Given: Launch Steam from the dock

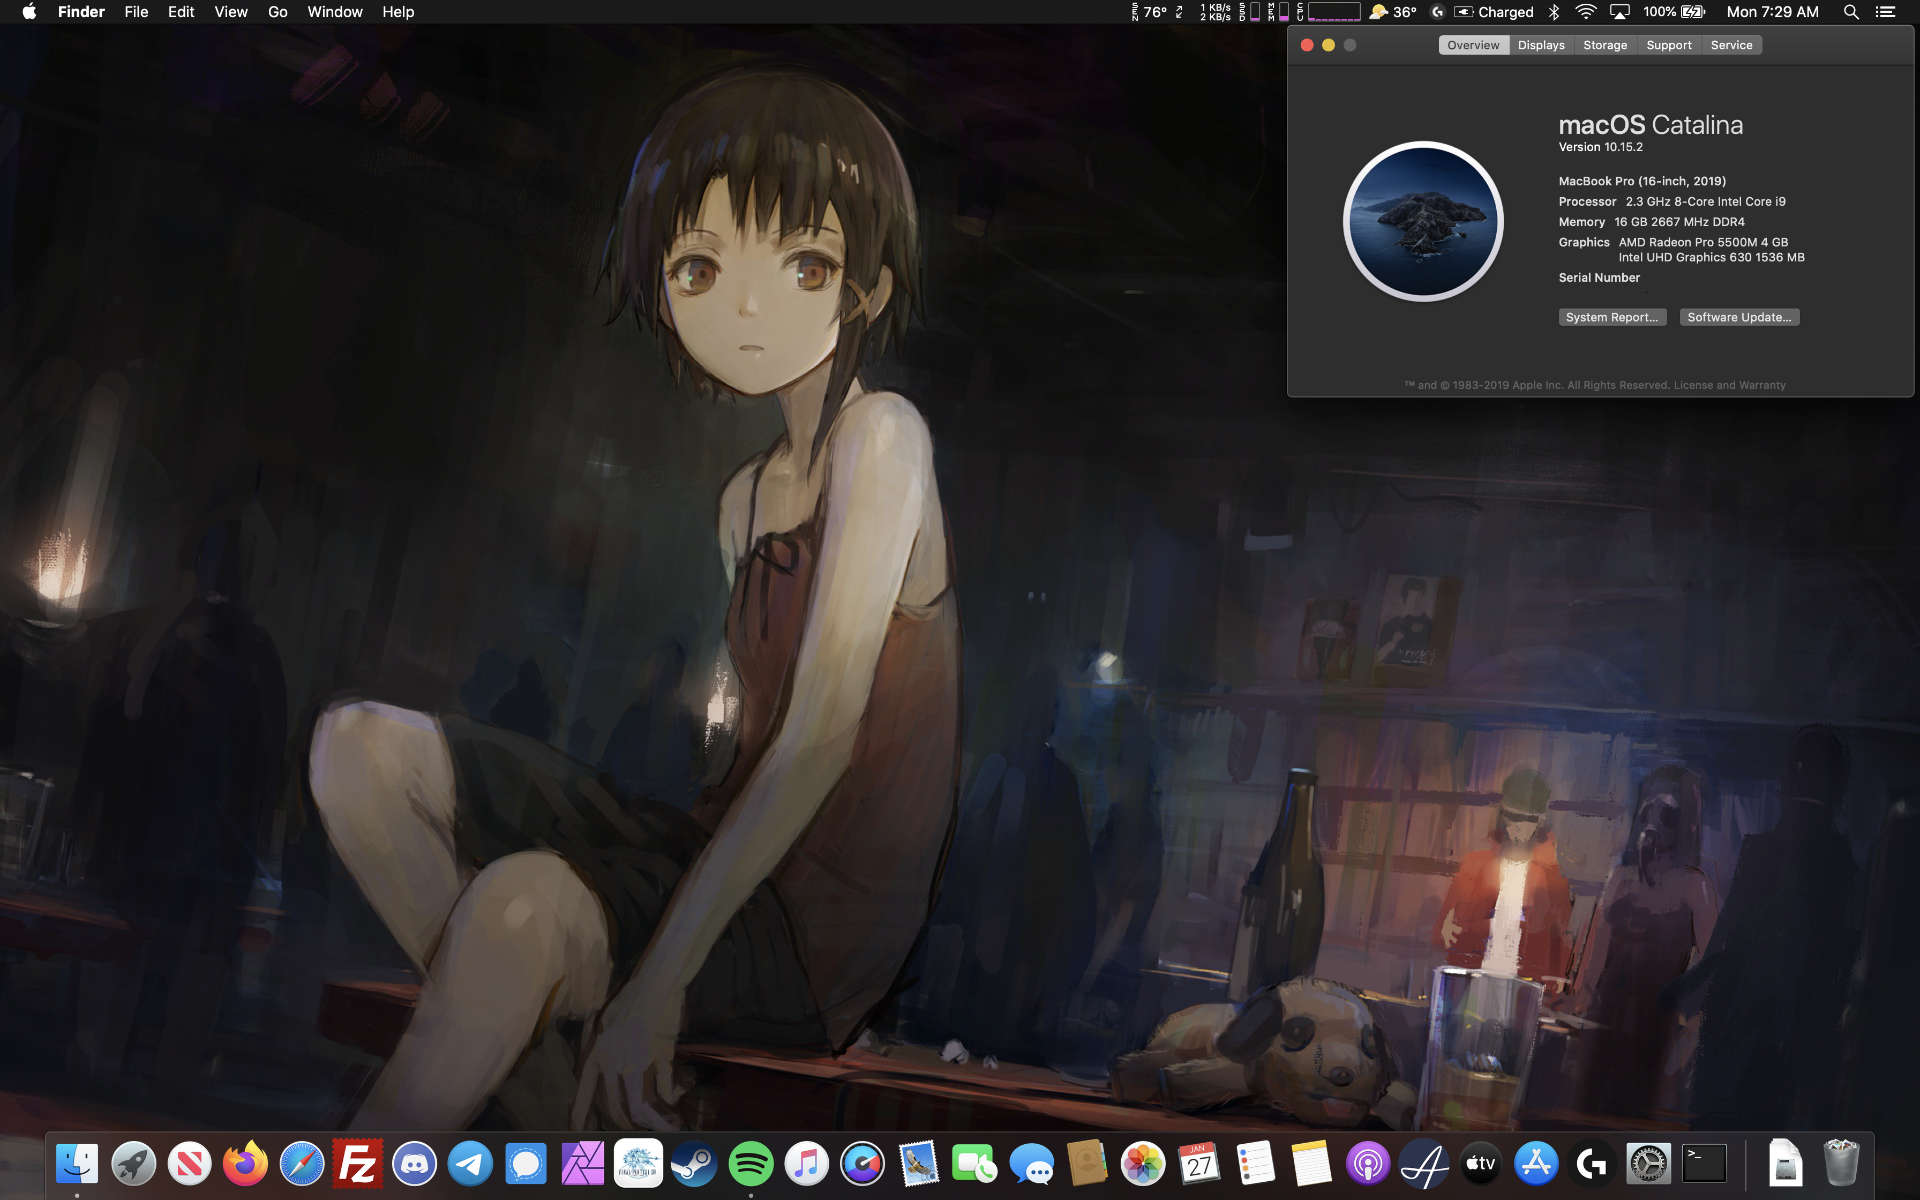Looking at the screenshot, I should [694, 1164].
